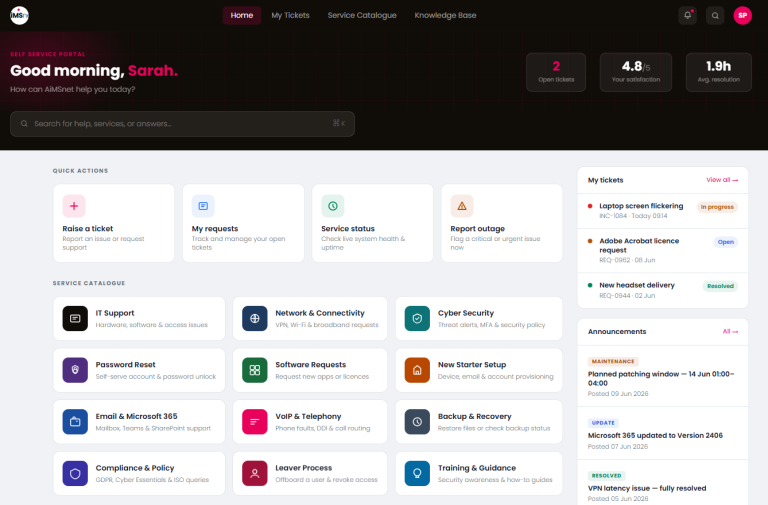Image resolution: width=768 pixels, height=505 pixels.
Task: Click View all in My tickets
Action: [x=722, y=180]
